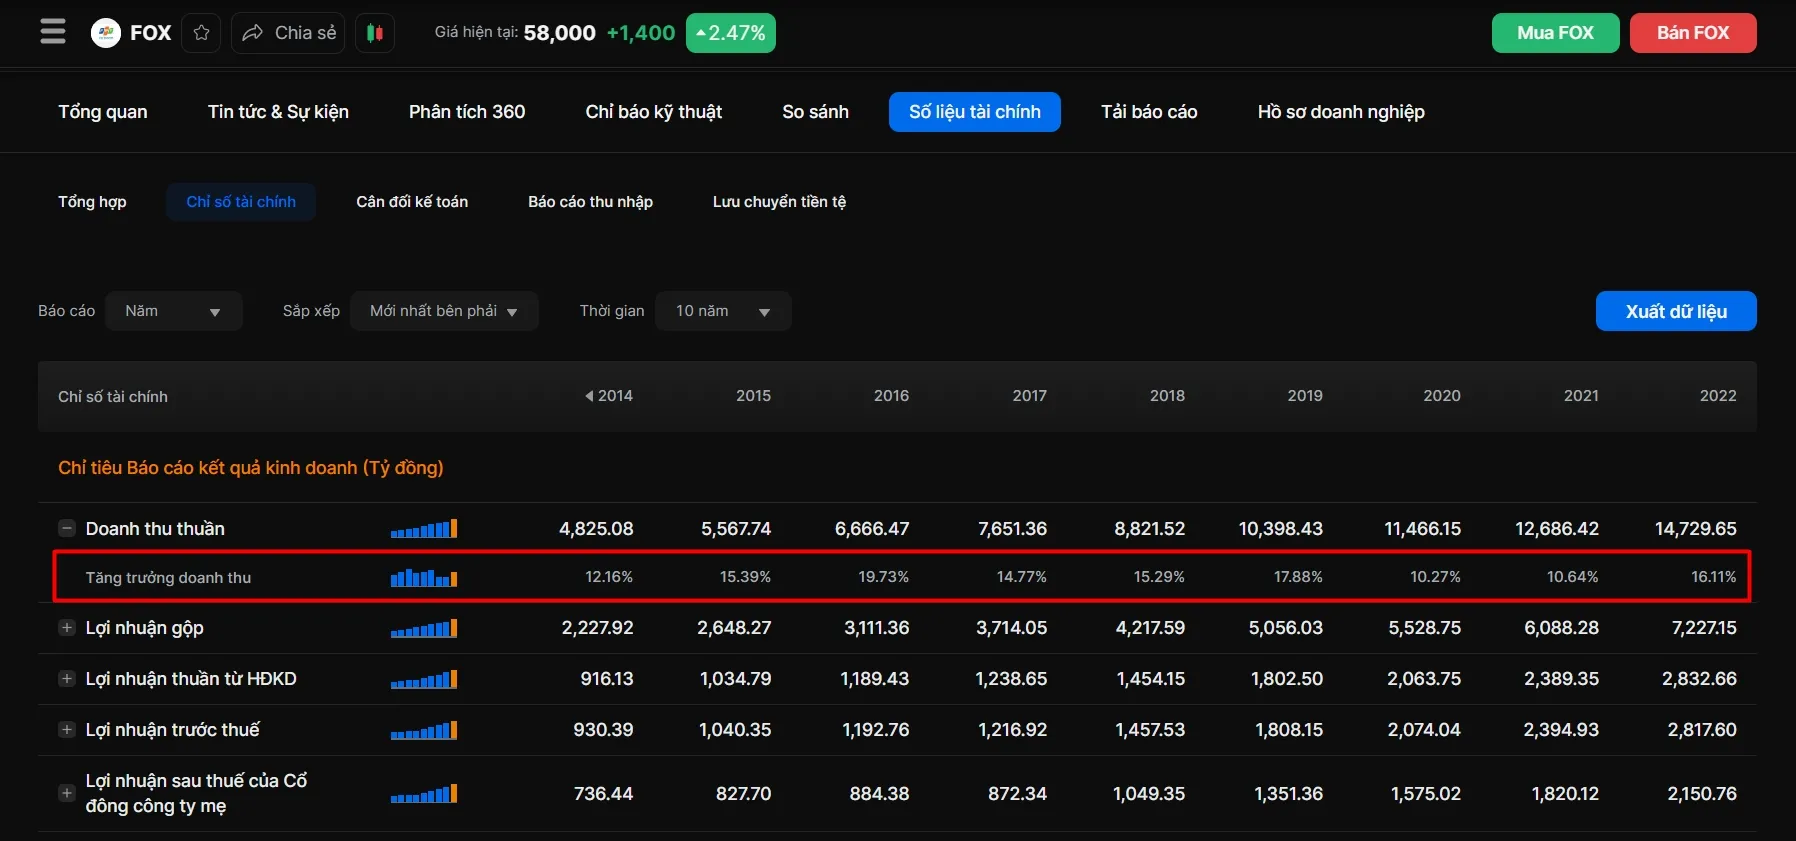Add FOX to favorites with star icon
The image size is (1796, 841).
click(x=201, y=33)
